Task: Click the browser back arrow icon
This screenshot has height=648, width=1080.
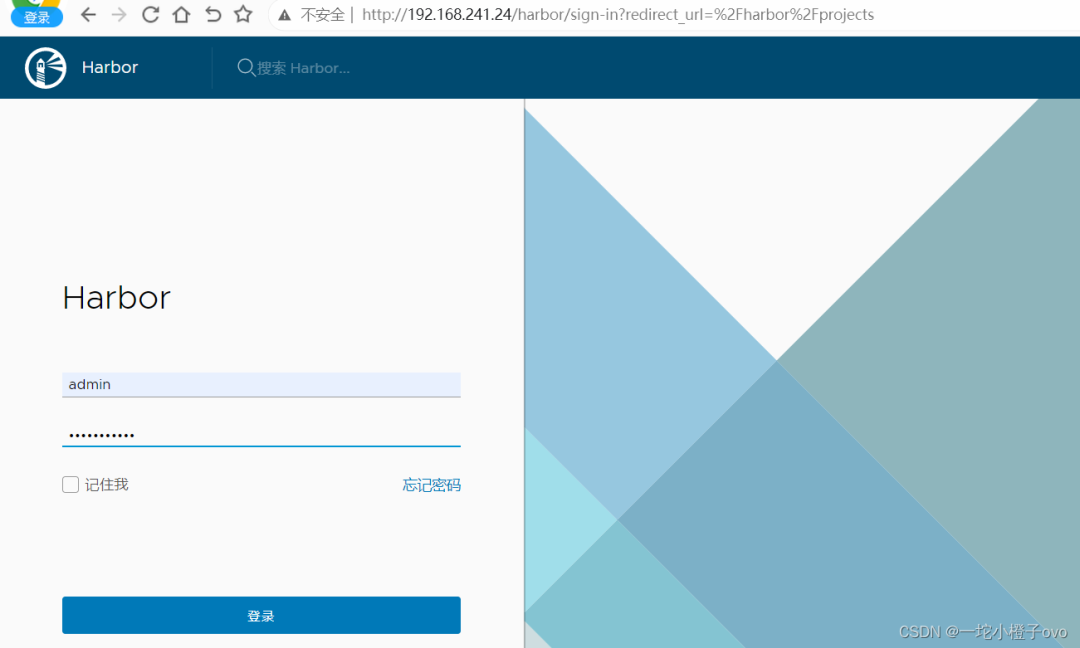Action: click(87, 15)
